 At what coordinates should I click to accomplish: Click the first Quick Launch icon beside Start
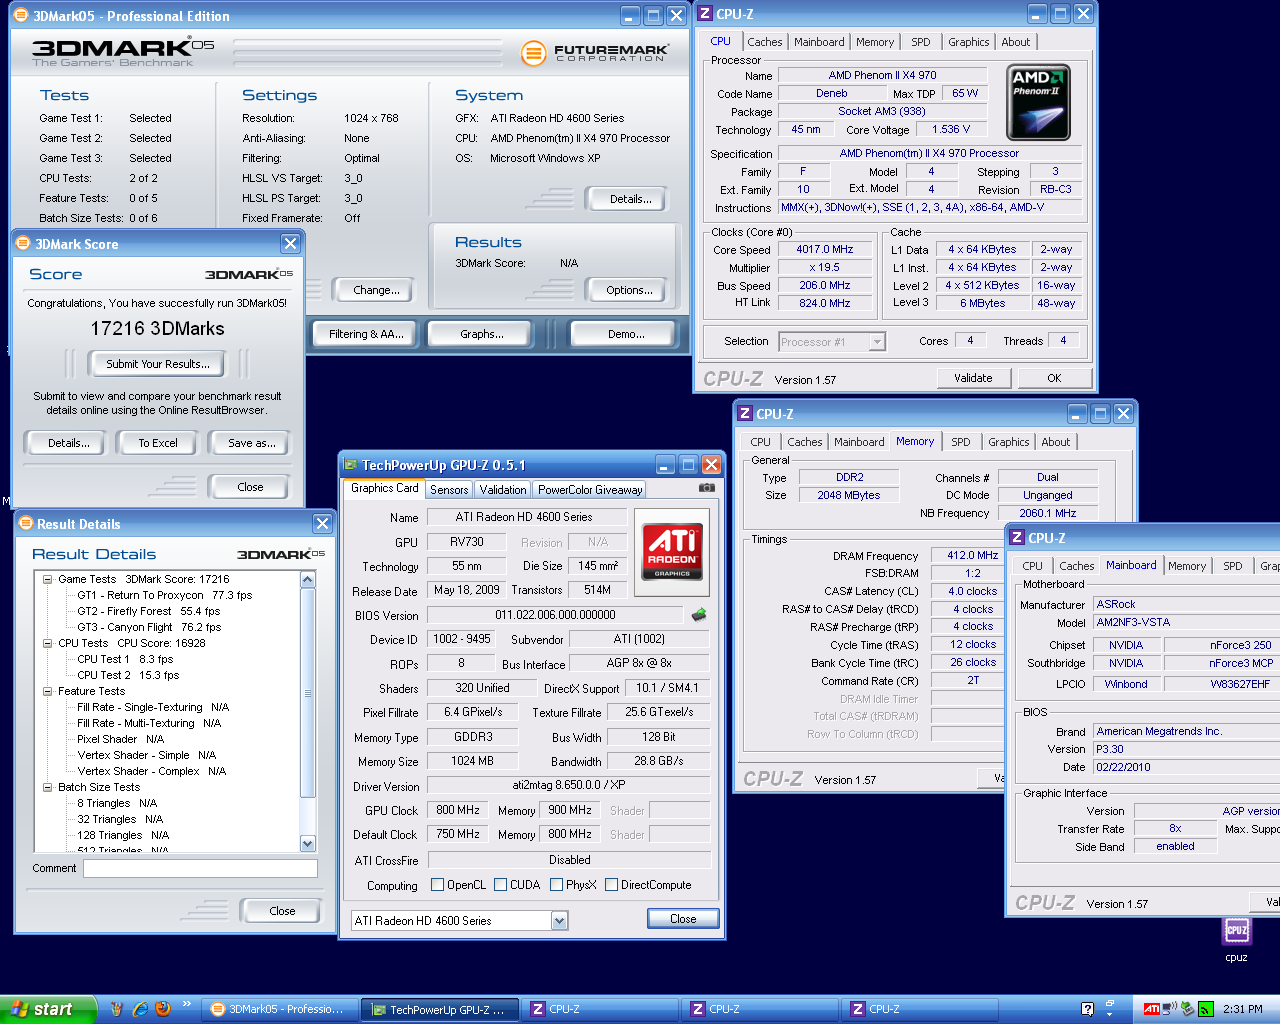pos(116,1009)
